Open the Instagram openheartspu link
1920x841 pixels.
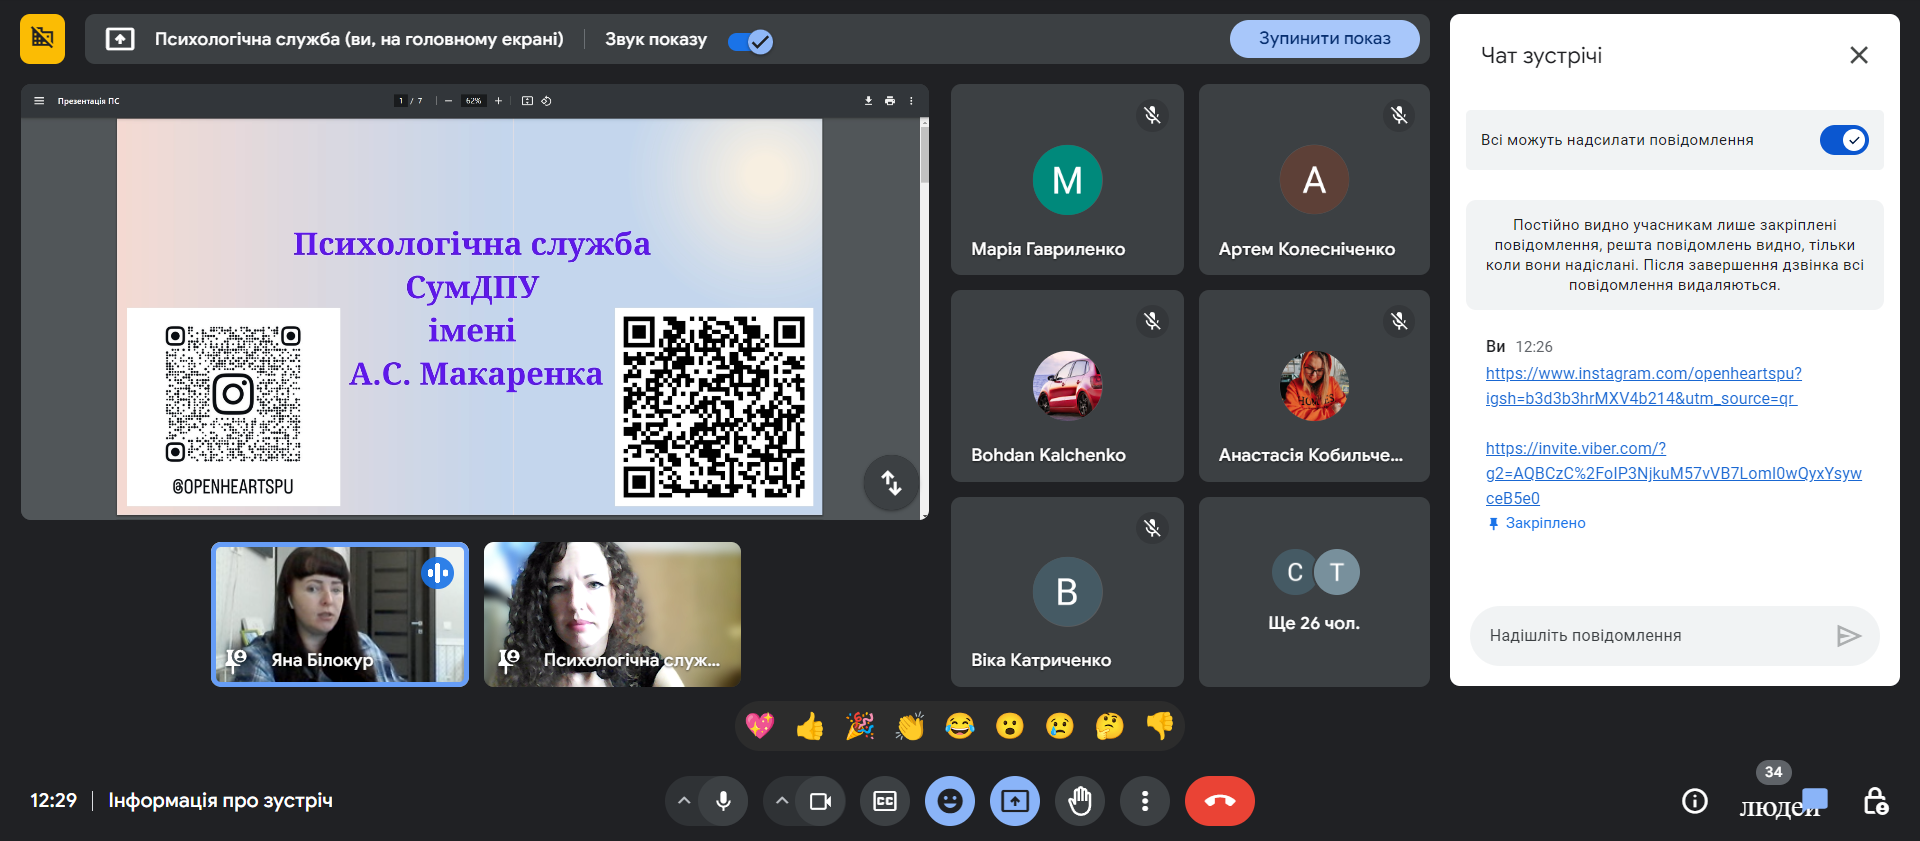click(1643, 374)
